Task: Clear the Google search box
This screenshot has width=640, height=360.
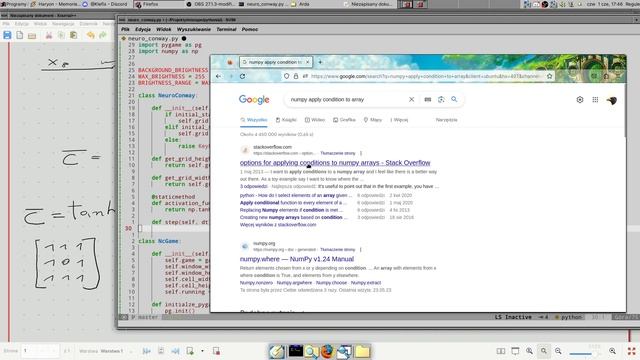Action: 411,100
